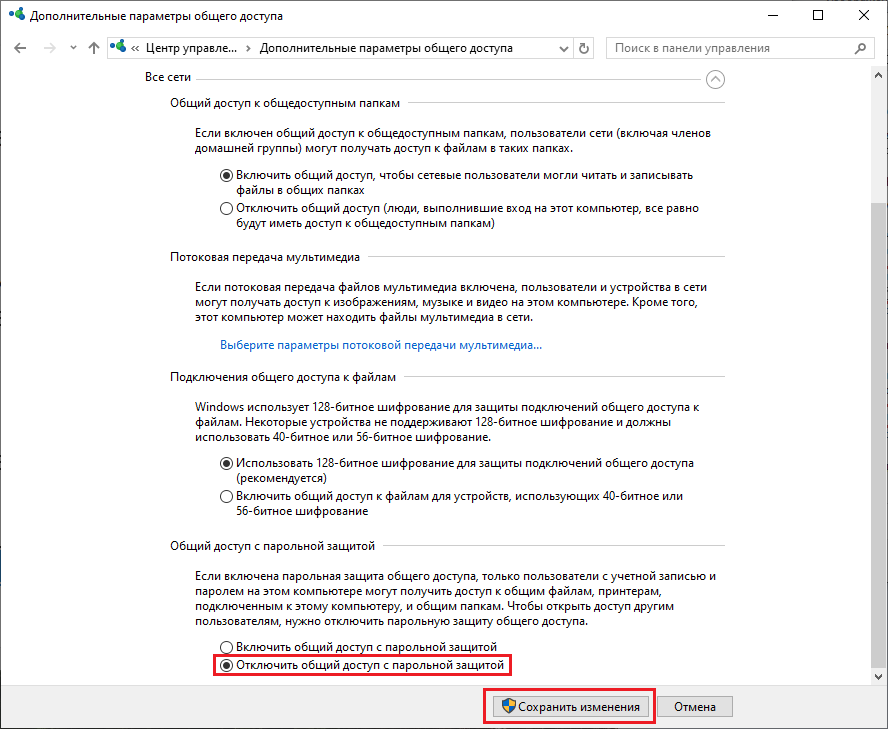Screen dimensions: 888x729
Task: Click the 'Дополнительные параметры общего доступа' breadcrumb
Action: point(386,48)
